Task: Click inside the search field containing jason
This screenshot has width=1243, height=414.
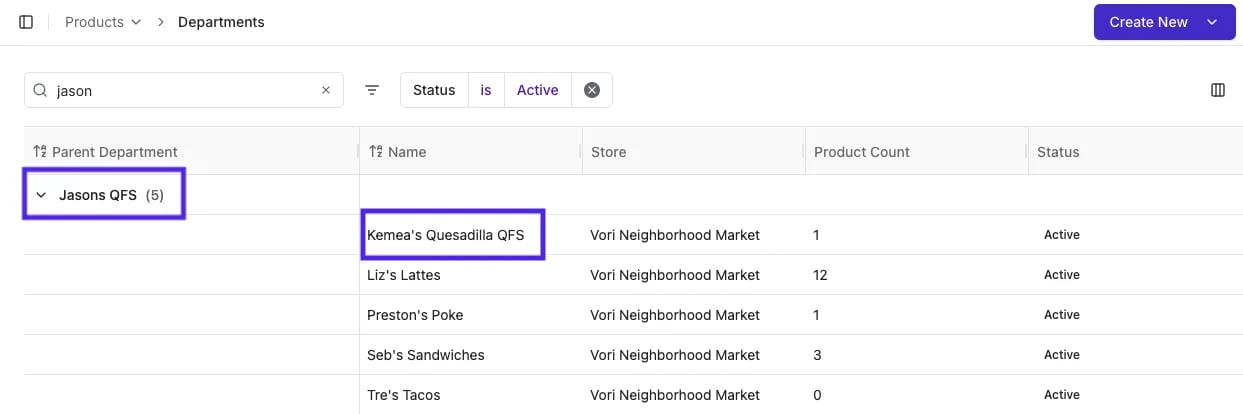Action: click(x=184, y=90)
